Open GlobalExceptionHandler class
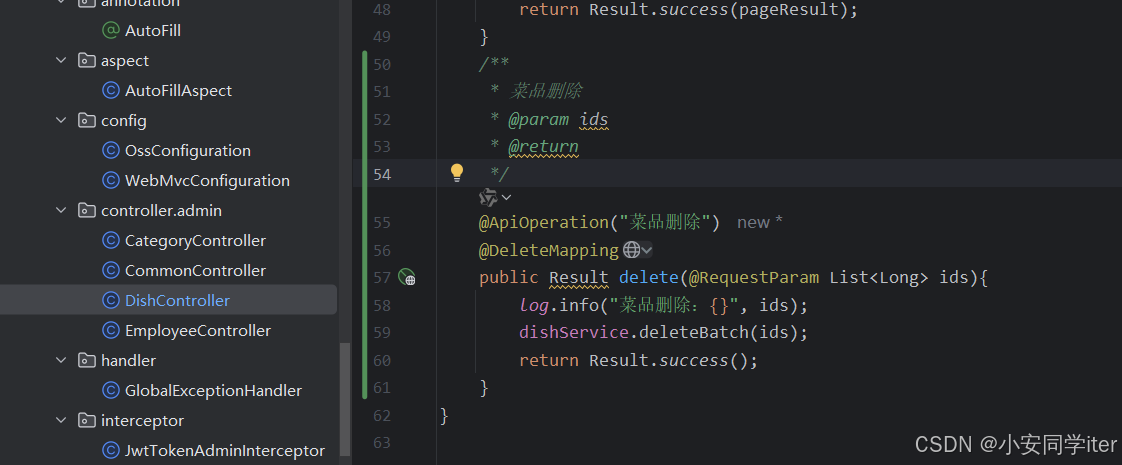1122x465 pixels. pos(213,391)
